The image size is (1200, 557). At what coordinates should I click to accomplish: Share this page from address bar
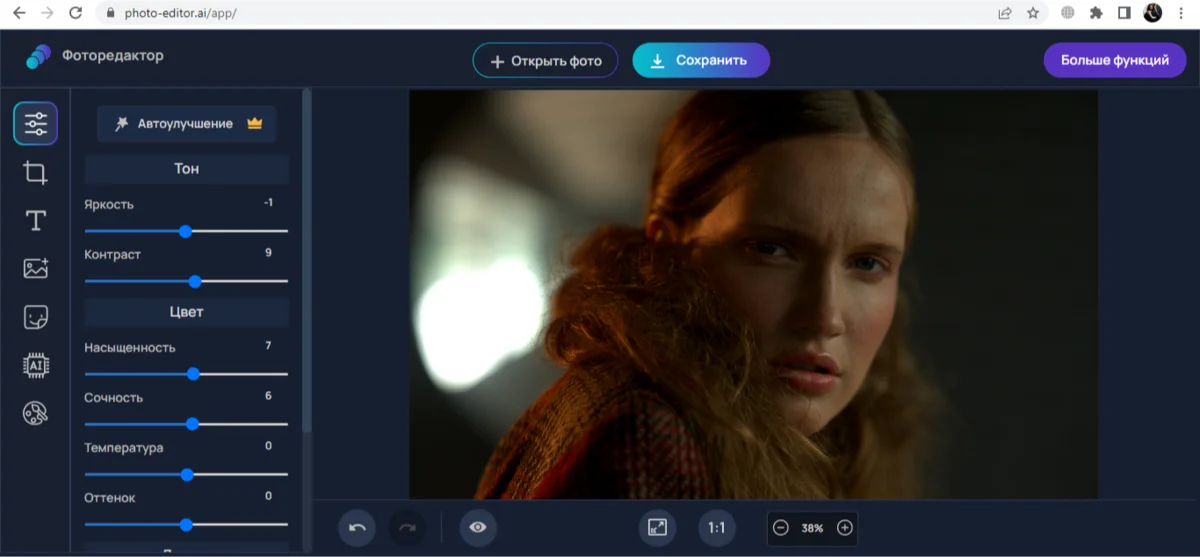pos(1004,13)
